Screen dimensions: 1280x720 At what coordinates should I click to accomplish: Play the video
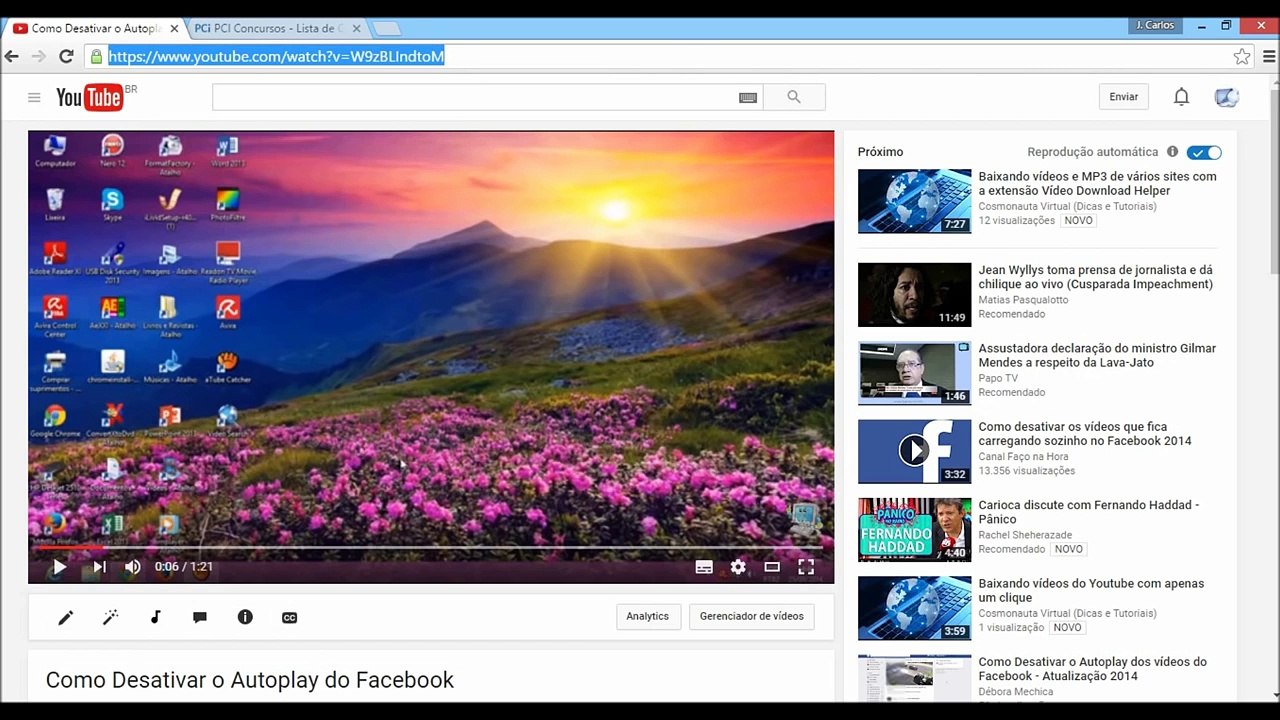(x=59, y=567)
